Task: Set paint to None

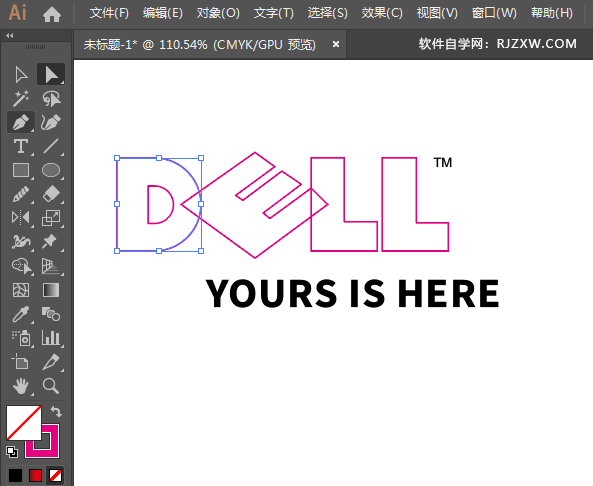Action: tap(56, 475)
